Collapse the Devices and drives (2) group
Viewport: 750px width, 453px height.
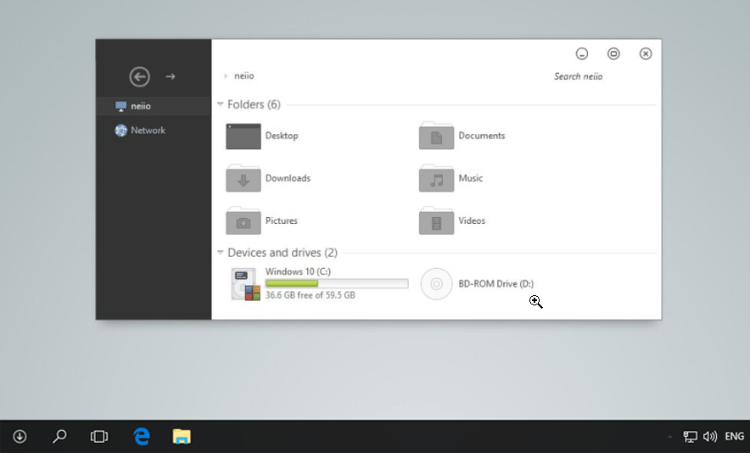tap(220, 252)
